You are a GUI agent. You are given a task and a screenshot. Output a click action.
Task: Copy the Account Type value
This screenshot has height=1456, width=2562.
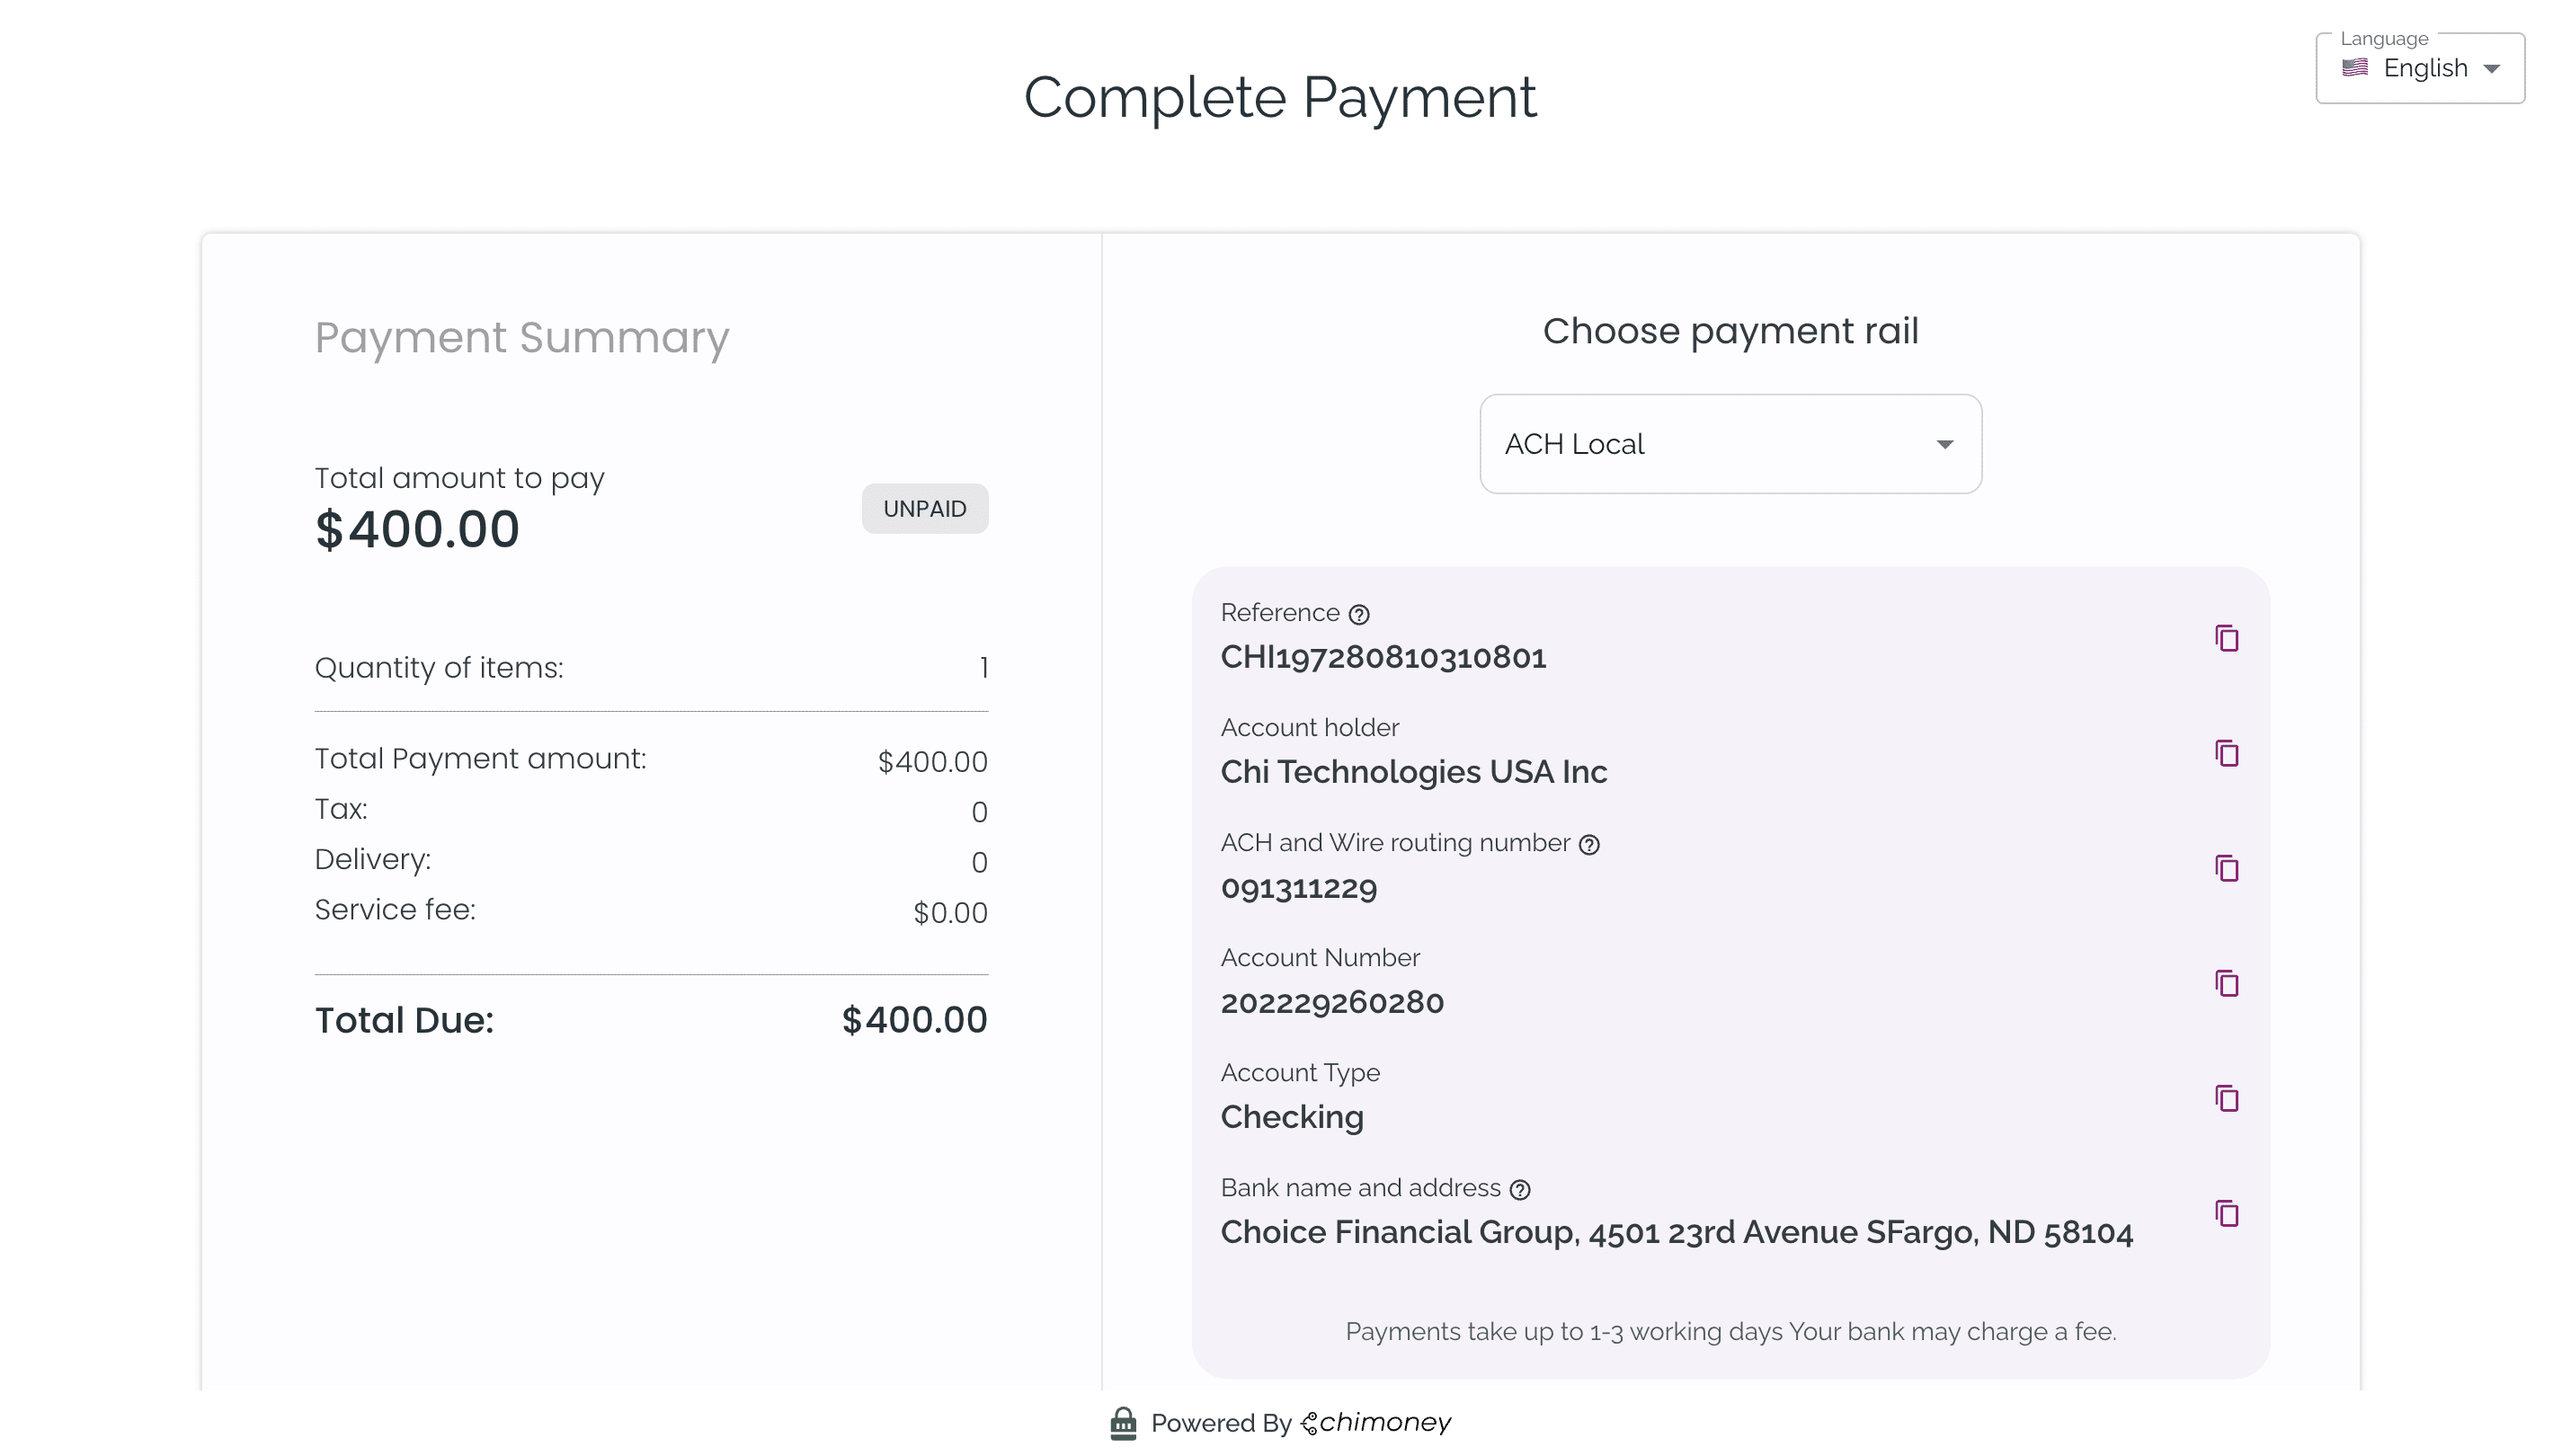click(x=2226, y=1098)
